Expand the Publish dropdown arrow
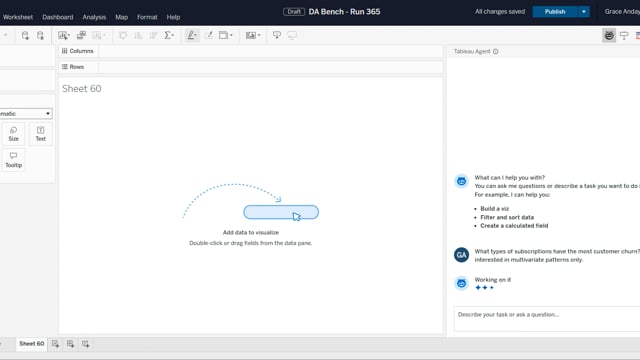Screen dimensions: 640x360 (x=584, y=12)
